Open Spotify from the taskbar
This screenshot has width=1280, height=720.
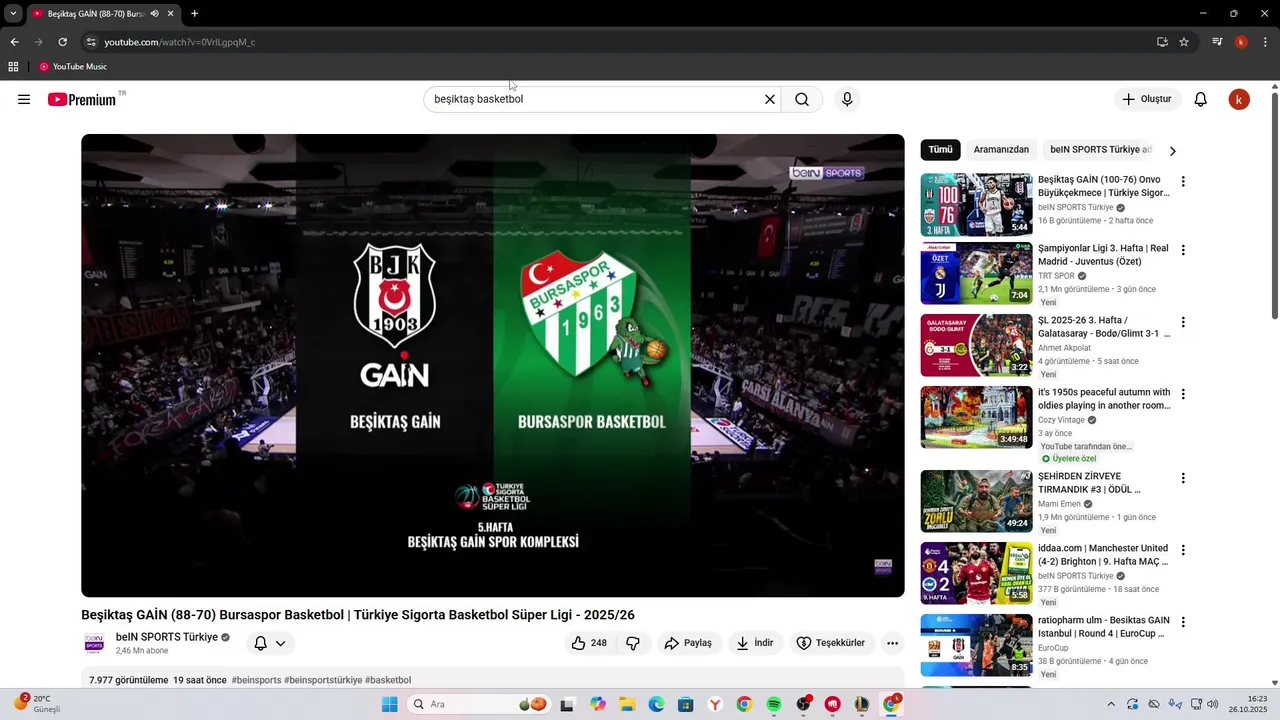pyautogui.click(x=774, y=704)
